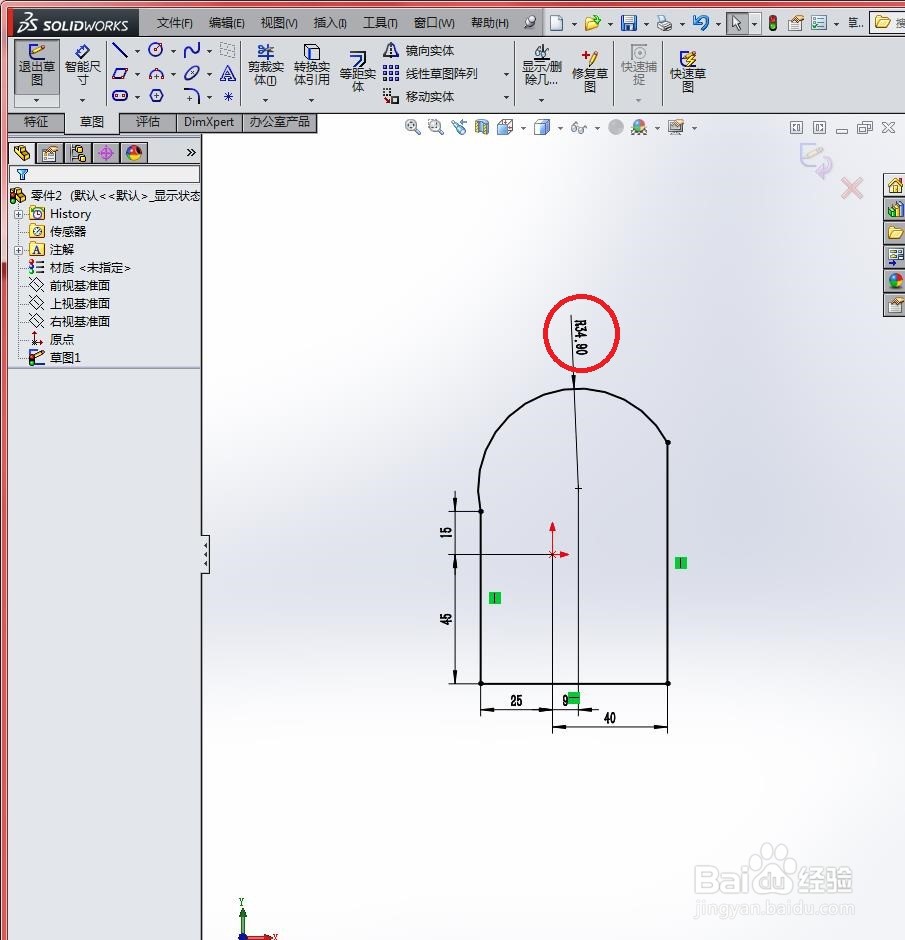
Task: Open the Circle tool dropdown arrow
Action: (173, 52)
